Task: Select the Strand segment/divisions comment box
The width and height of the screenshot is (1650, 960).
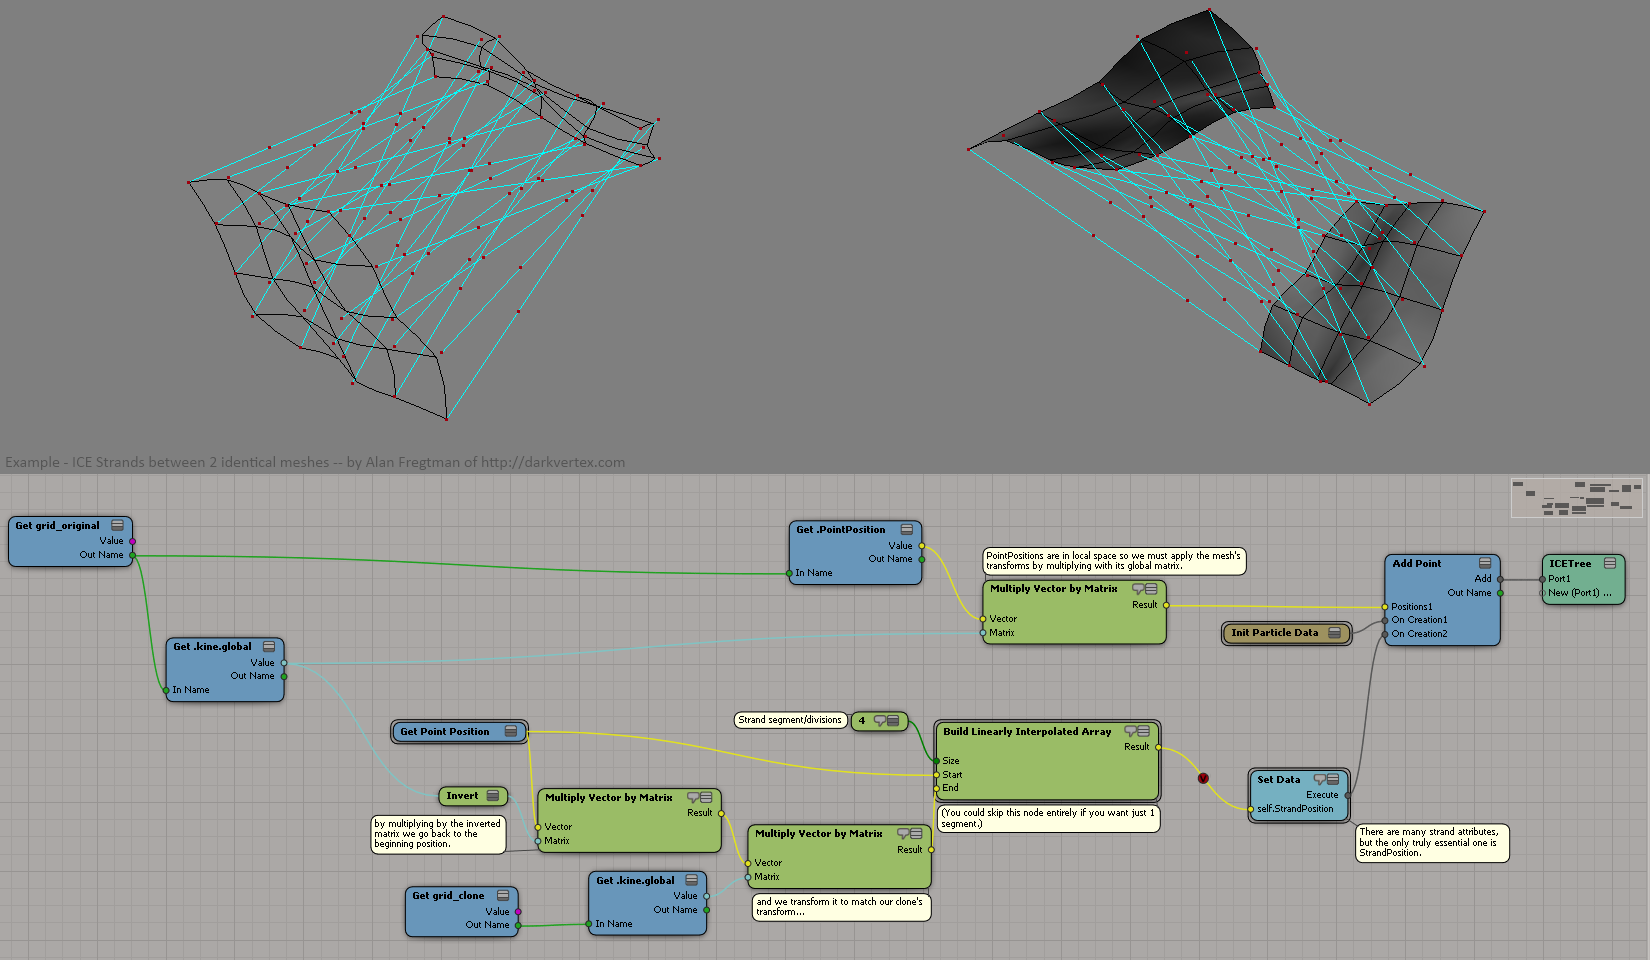Action: [790, 720]
